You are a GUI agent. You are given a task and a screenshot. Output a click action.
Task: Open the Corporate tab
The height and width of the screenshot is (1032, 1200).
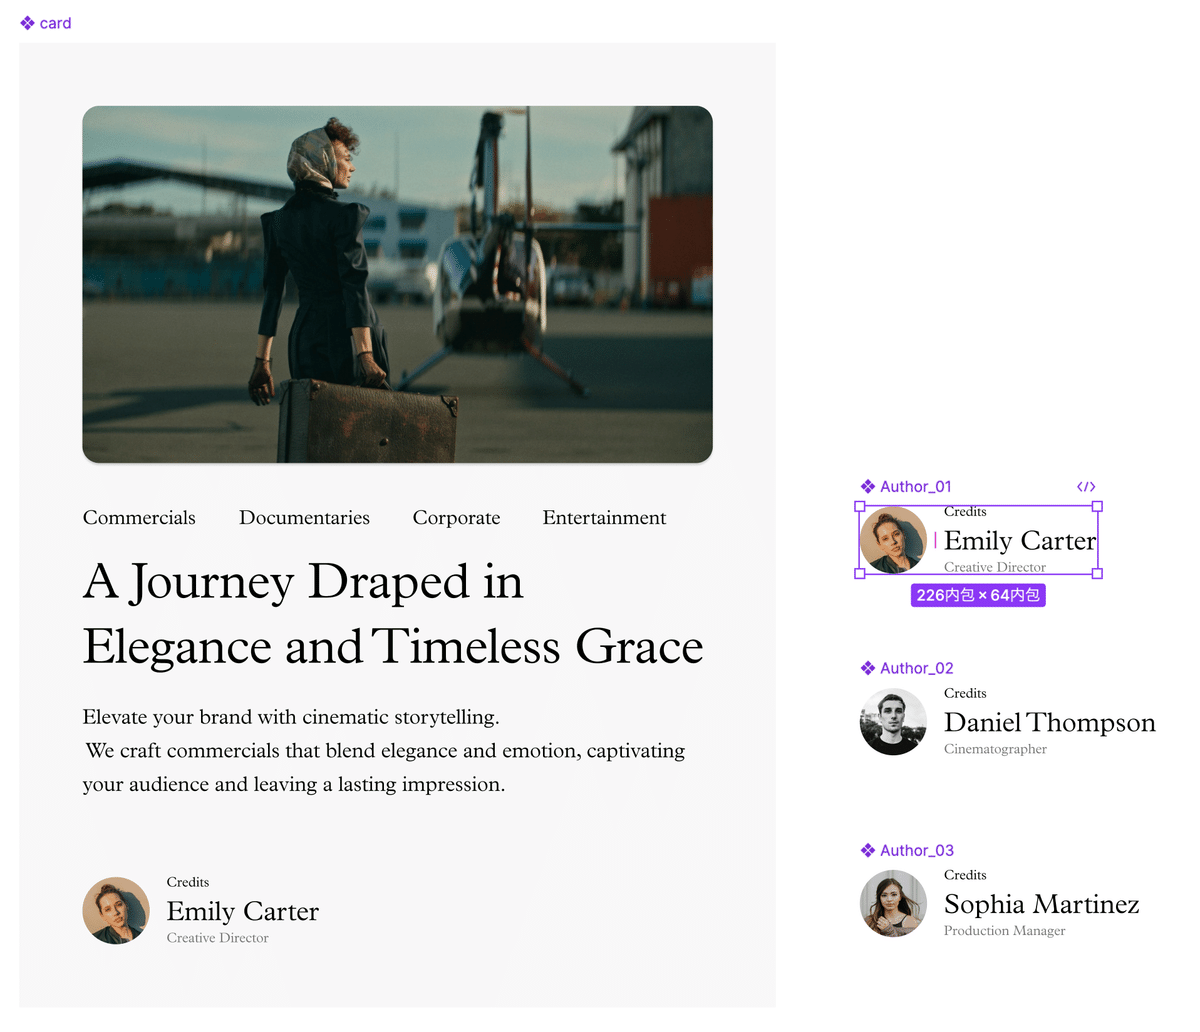coord(456,518)
